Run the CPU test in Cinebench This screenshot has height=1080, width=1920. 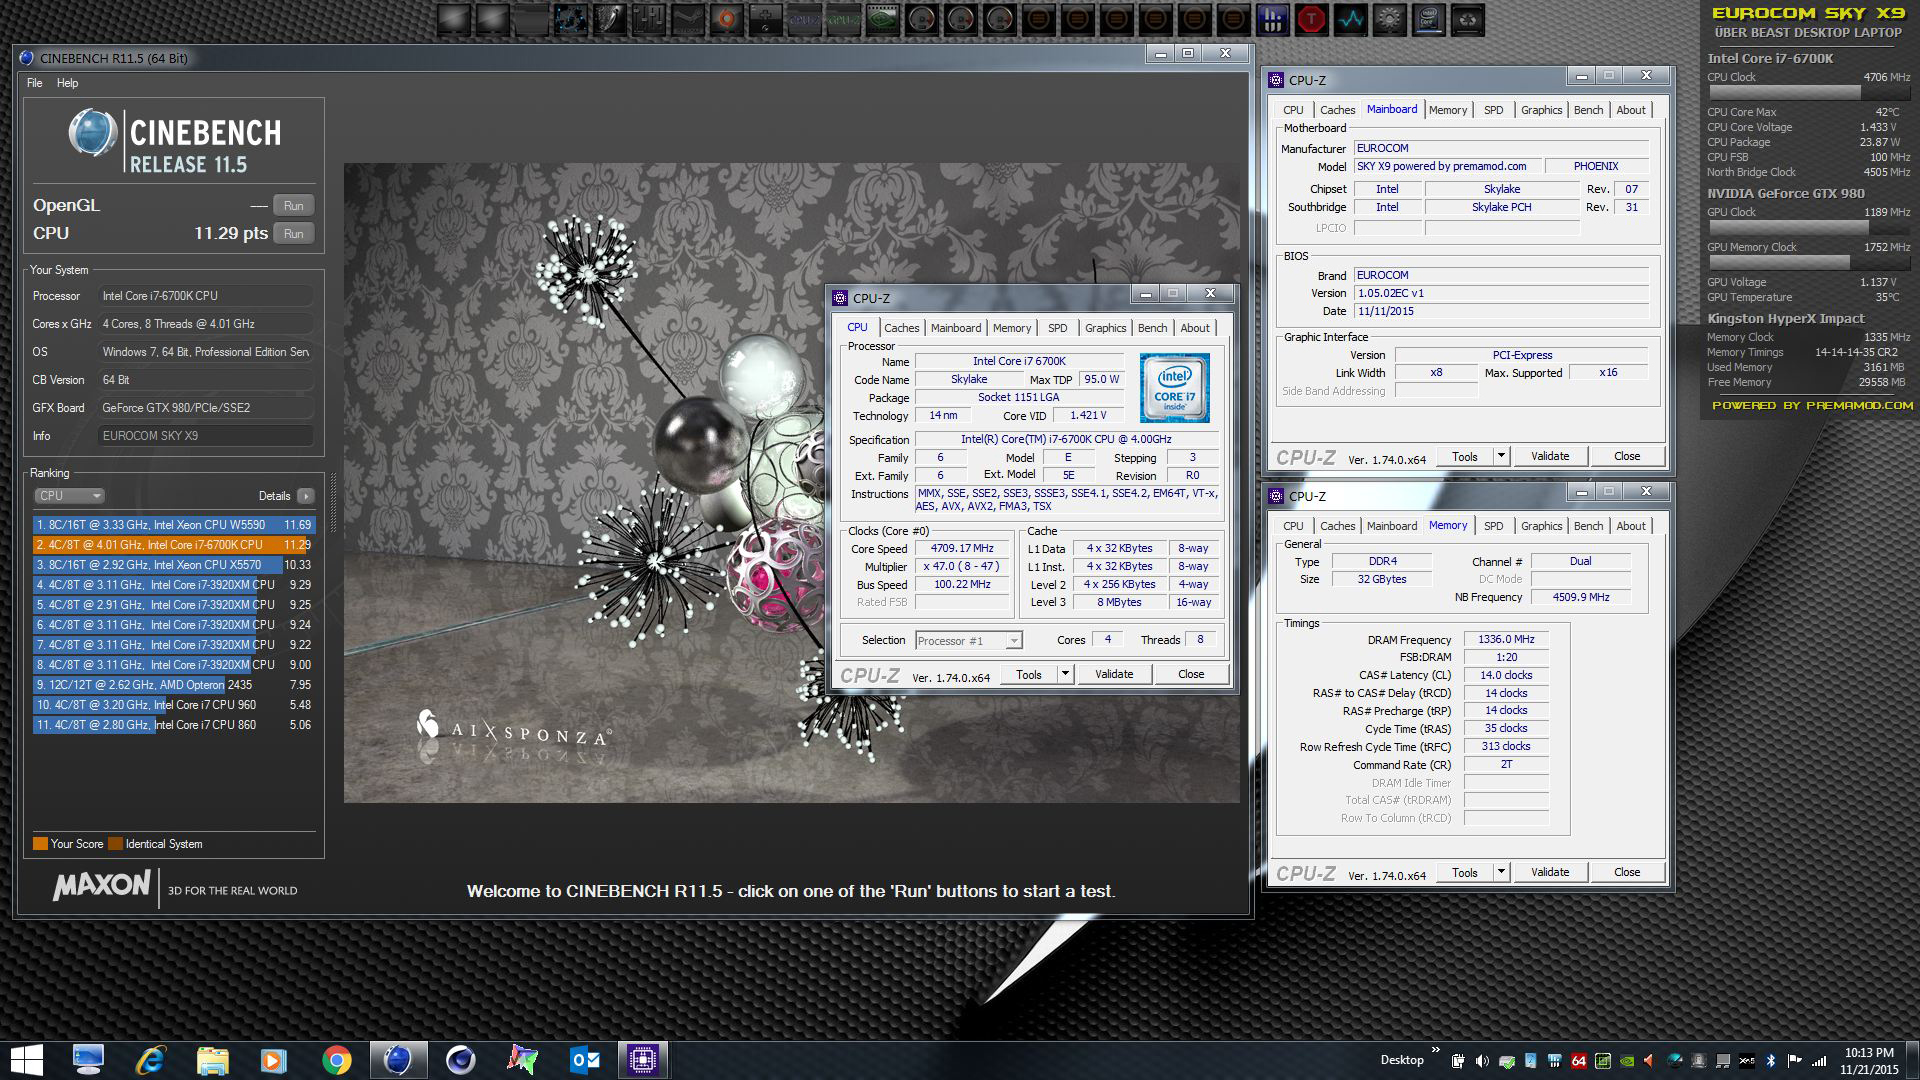pos(293,234)
